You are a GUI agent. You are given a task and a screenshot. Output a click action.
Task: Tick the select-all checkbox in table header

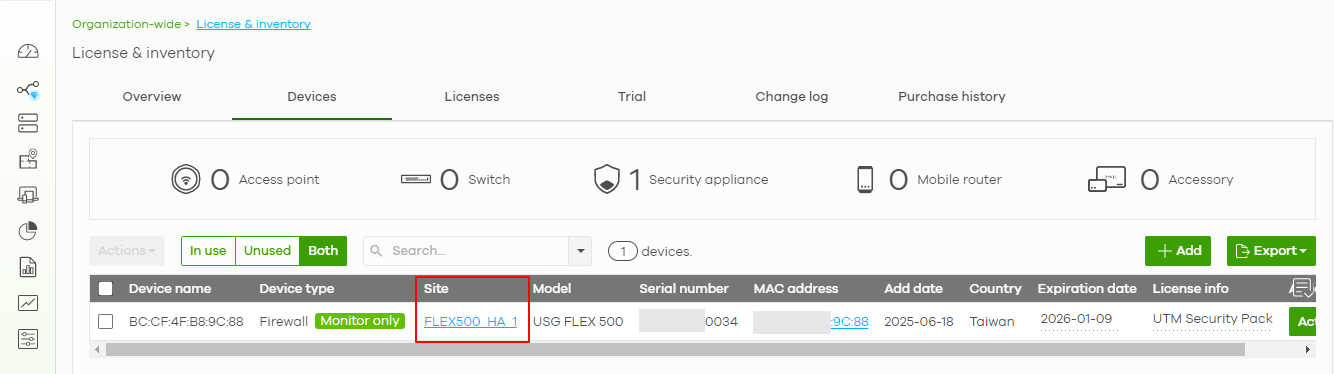click(x=106, y=289)
